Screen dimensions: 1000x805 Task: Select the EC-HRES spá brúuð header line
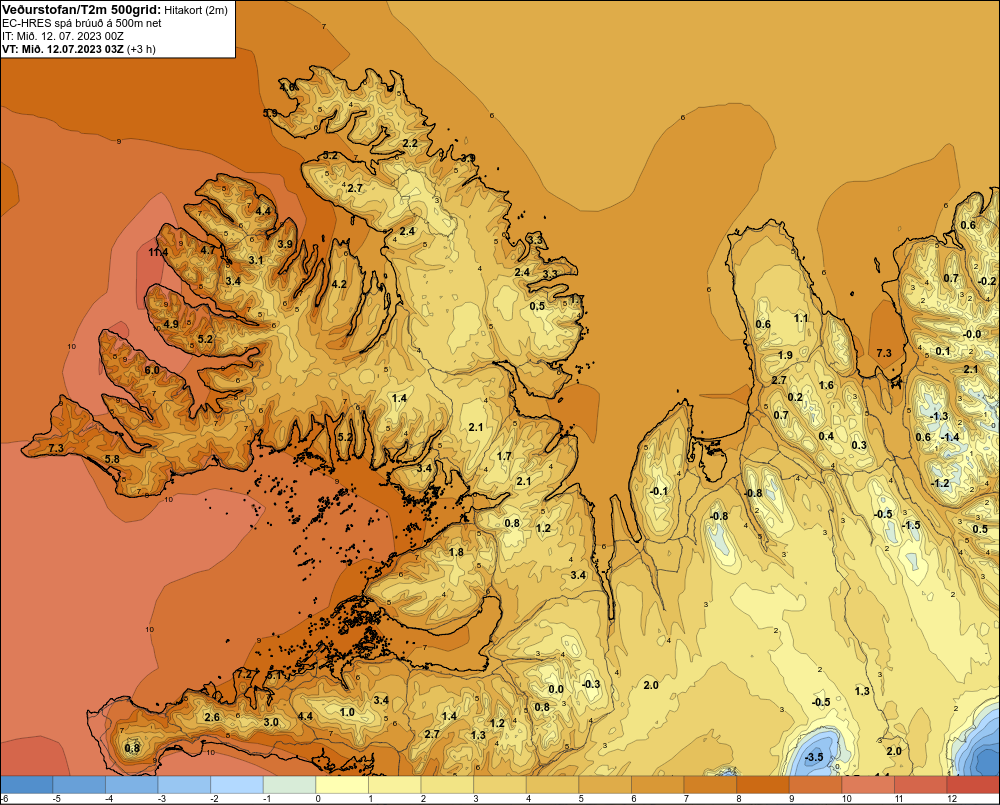[x=82, y=23]
